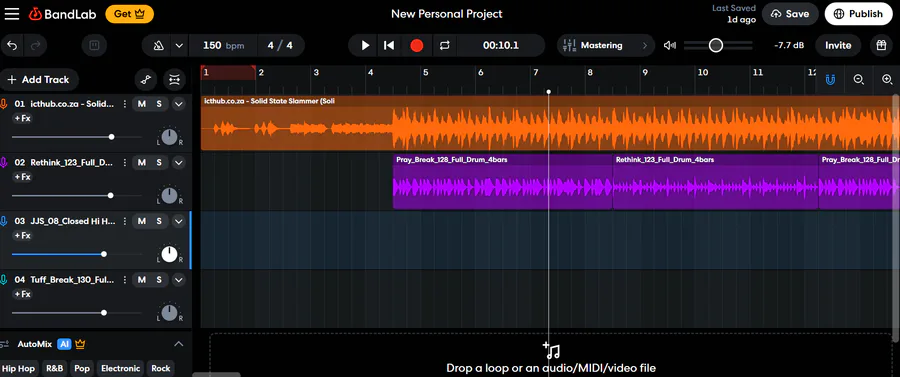The height and width of the screenshot is (377, 900).
Task: Click the master volume speaker icon
Action: 669,45
